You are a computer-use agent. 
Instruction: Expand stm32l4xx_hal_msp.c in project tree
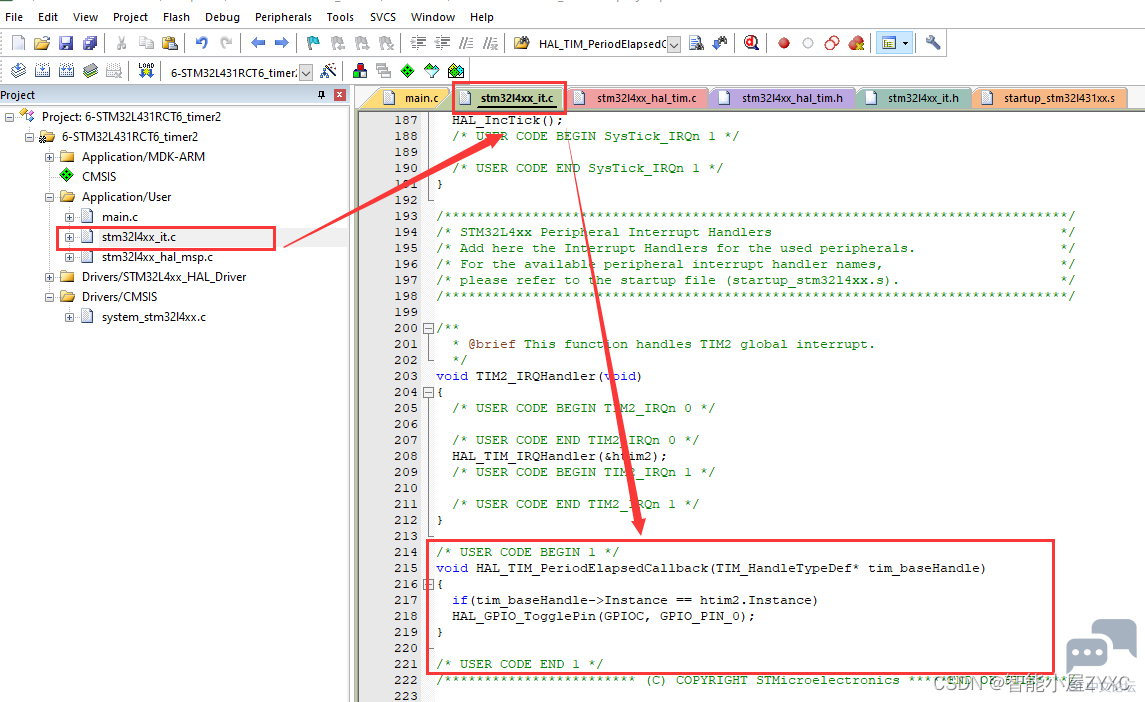coord(69,257)
